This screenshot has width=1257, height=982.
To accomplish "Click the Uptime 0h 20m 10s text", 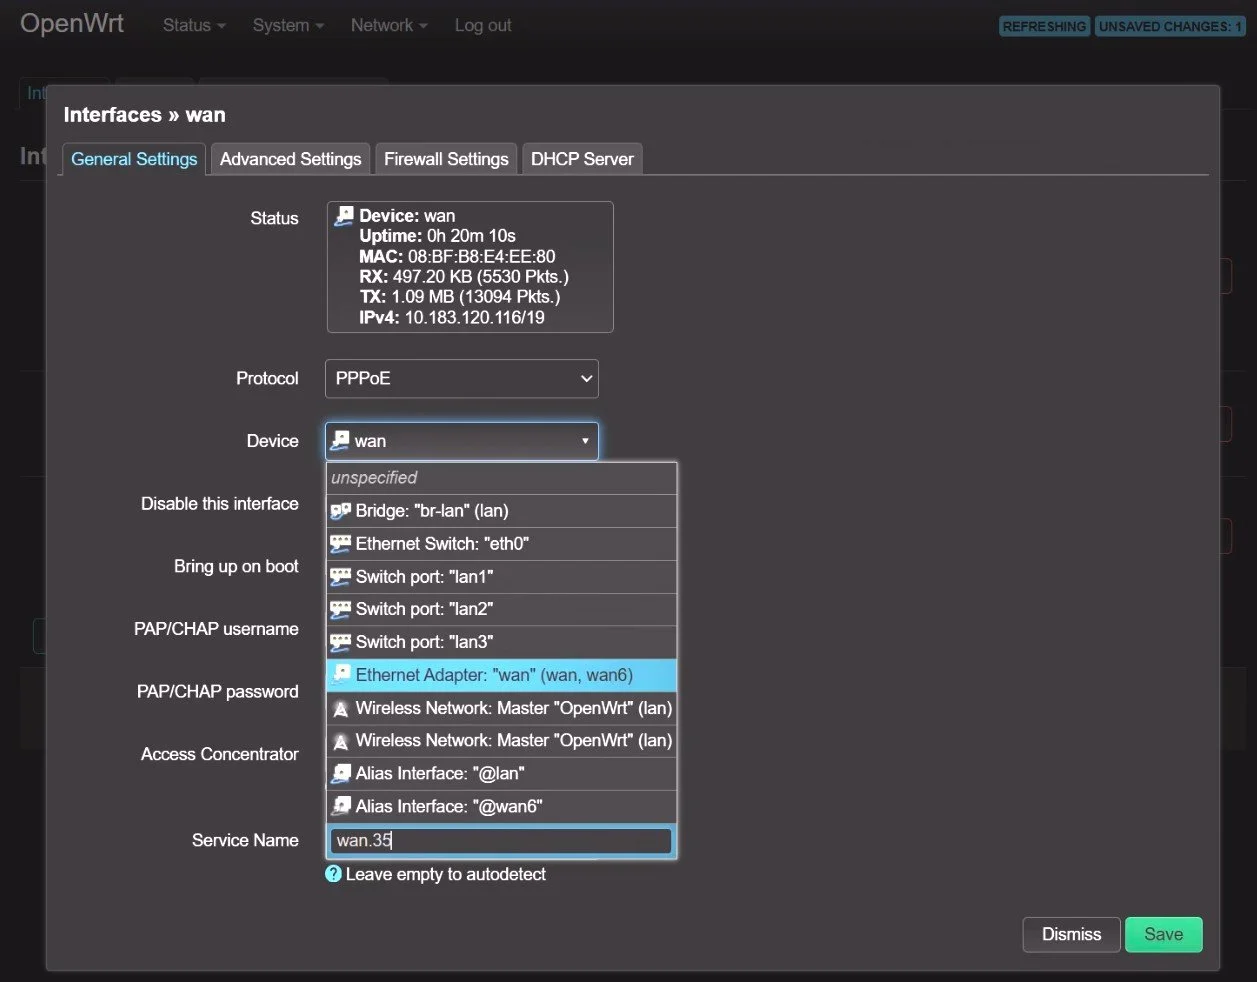I will click(x=437, y=236).
